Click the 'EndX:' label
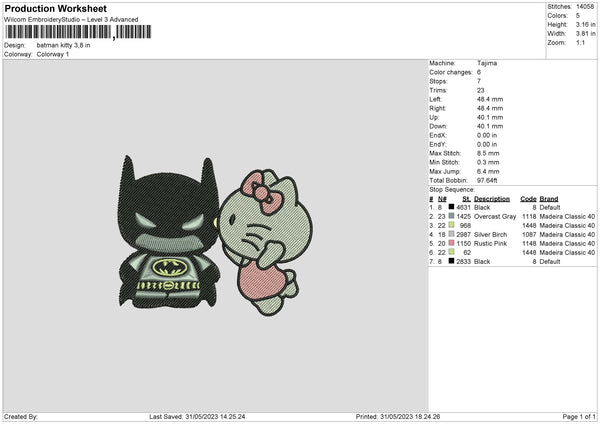The image size is (600, 424). point(438,135)
